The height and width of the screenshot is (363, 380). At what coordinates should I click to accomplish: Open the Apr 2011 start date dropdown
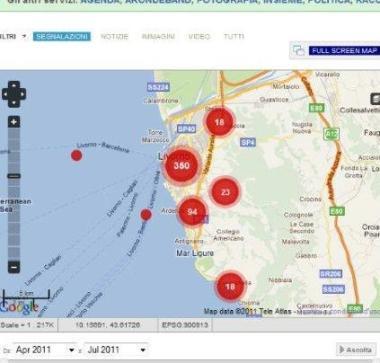tap(45, 350)
